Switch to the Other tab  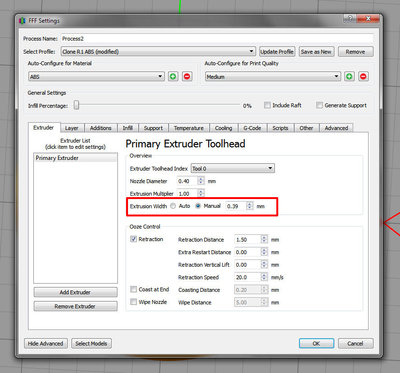(306, 128)
